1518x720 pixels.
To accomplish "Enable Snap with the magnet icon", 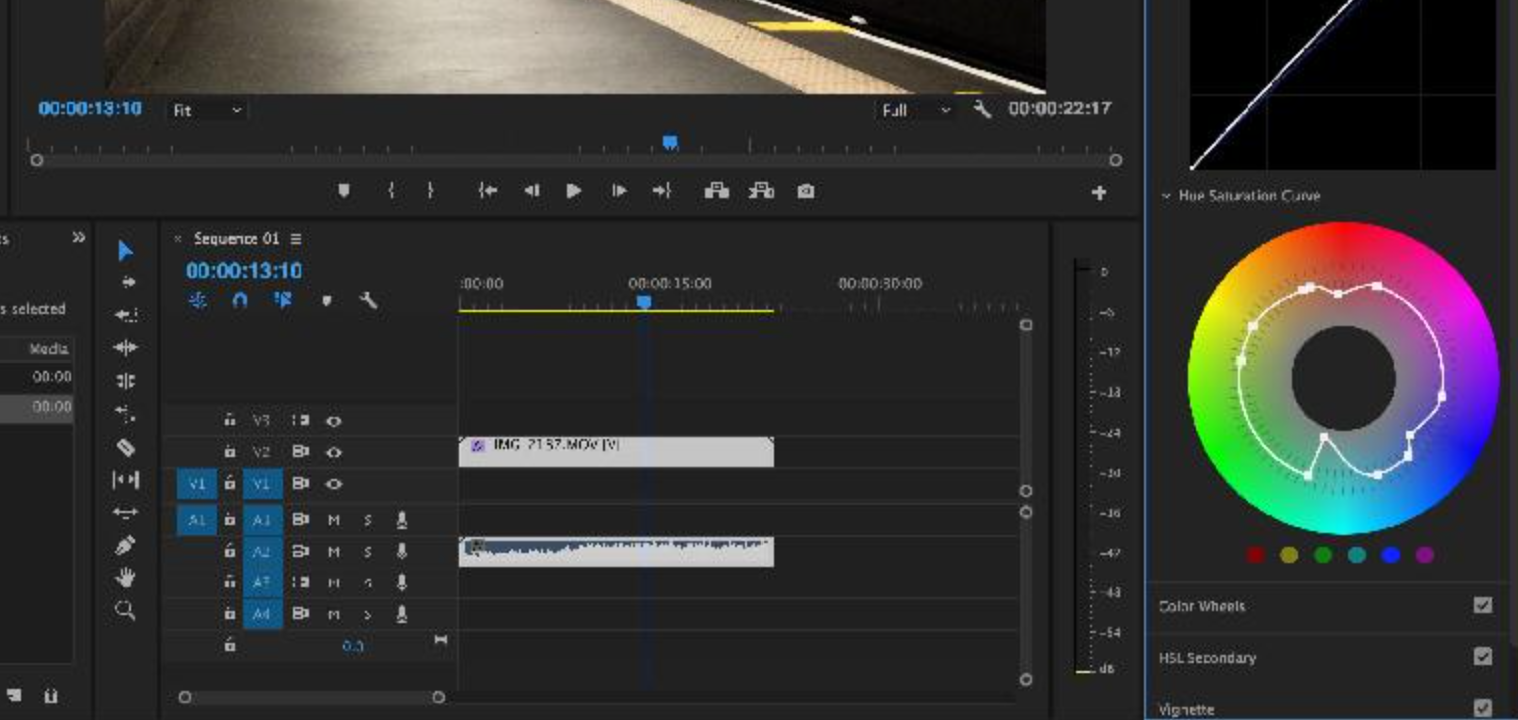I will click(239, 300).
